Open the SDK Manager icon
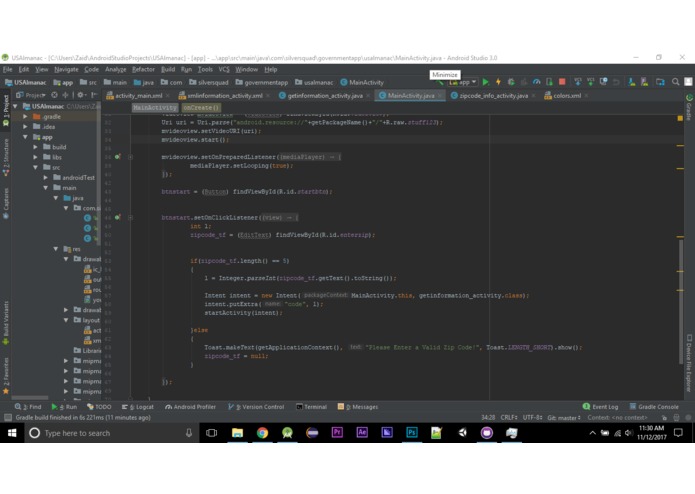The height and width of the screenshot is (494, 695). pos(644,82)
